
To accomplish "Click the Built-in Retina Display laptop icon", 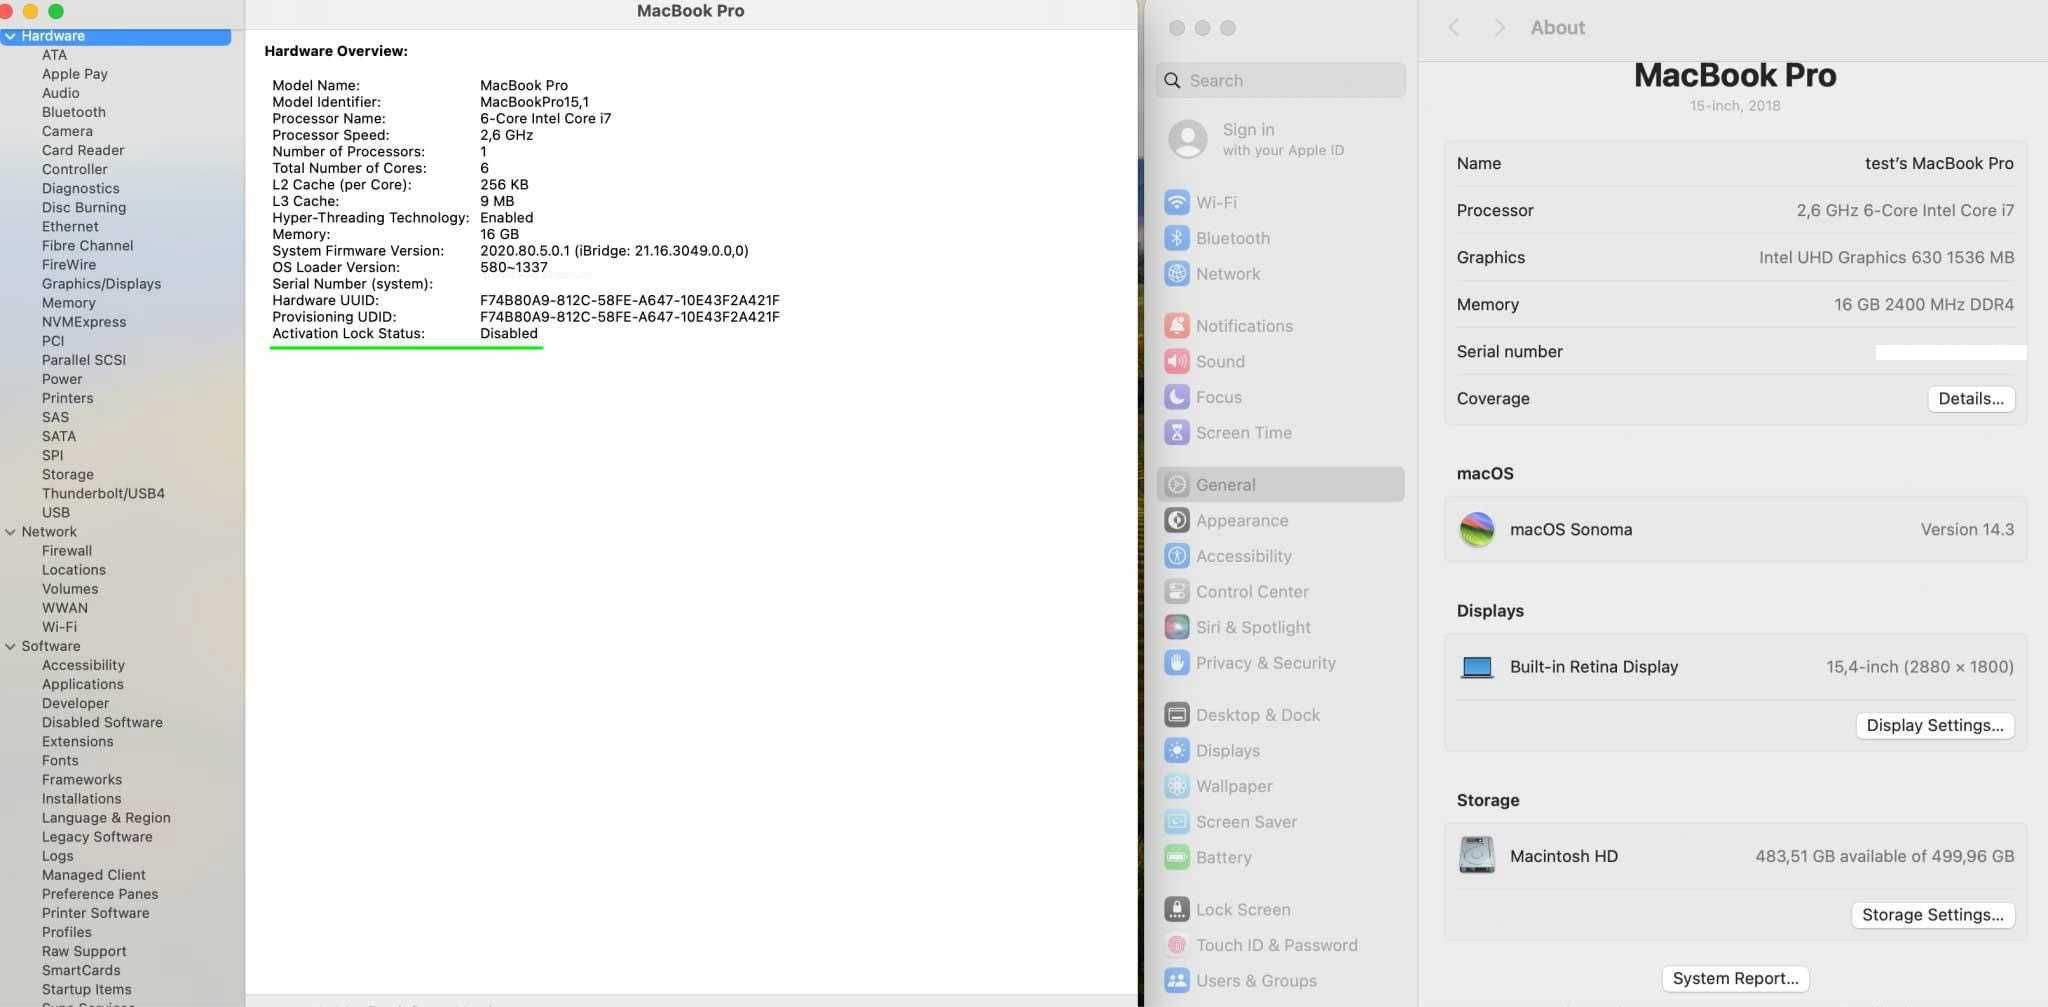I will pyautogui.click(x=1477, y=667).
